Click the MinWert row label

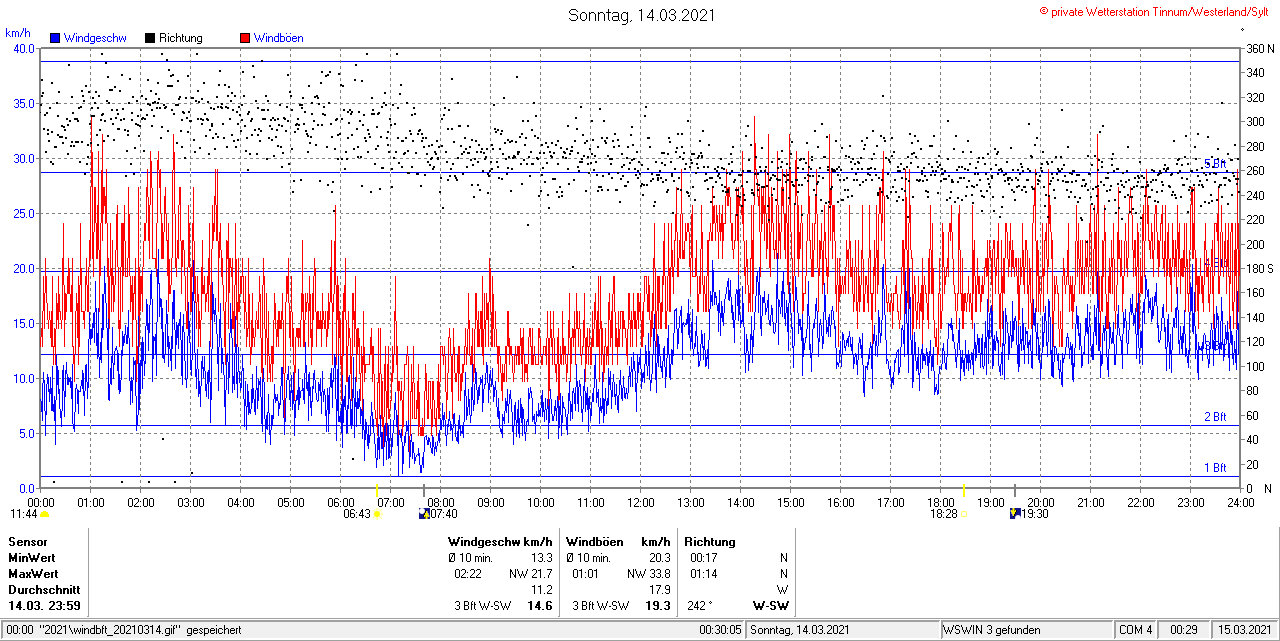pos(33,558)
